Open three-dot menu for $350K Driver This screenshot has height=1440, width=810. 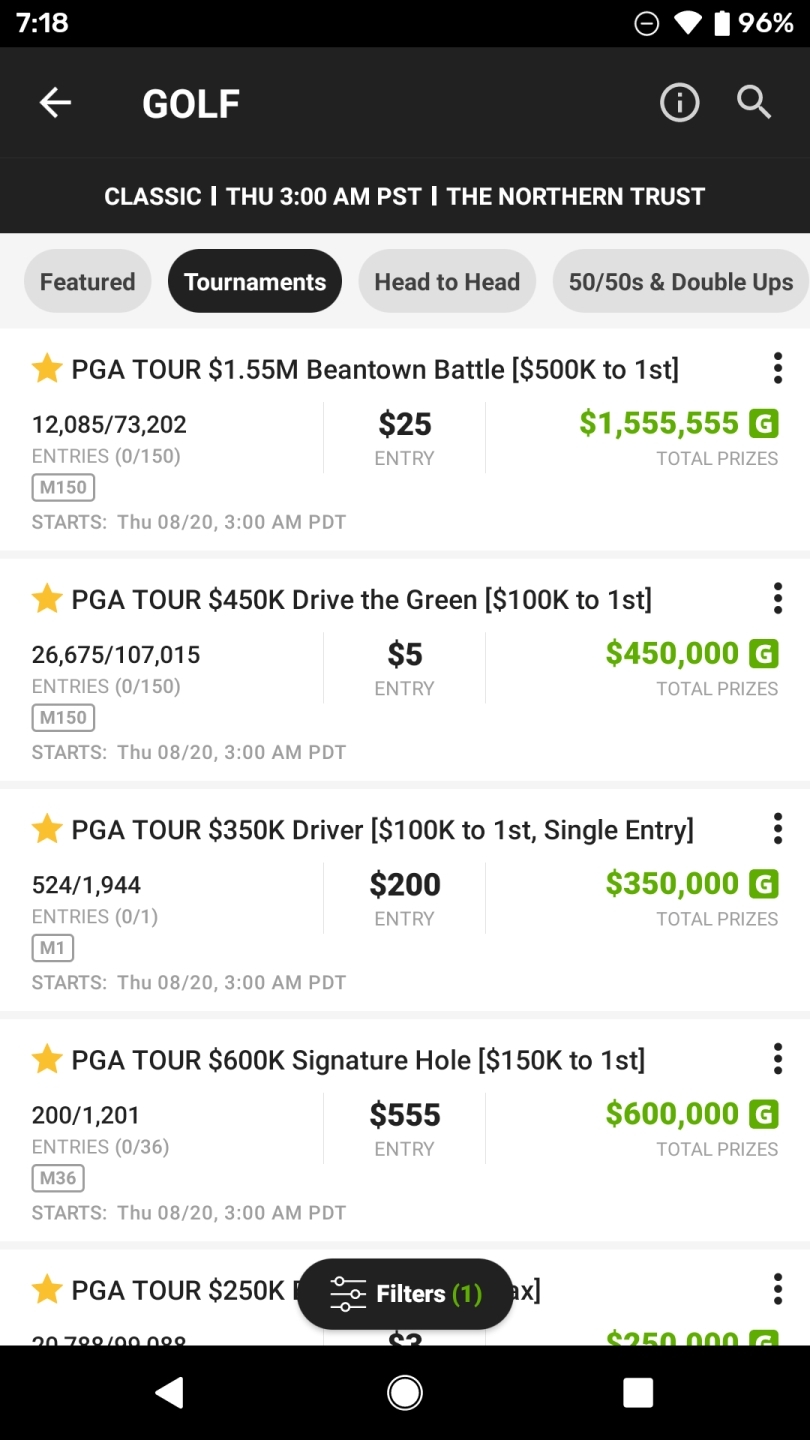[x=777, y=828]
